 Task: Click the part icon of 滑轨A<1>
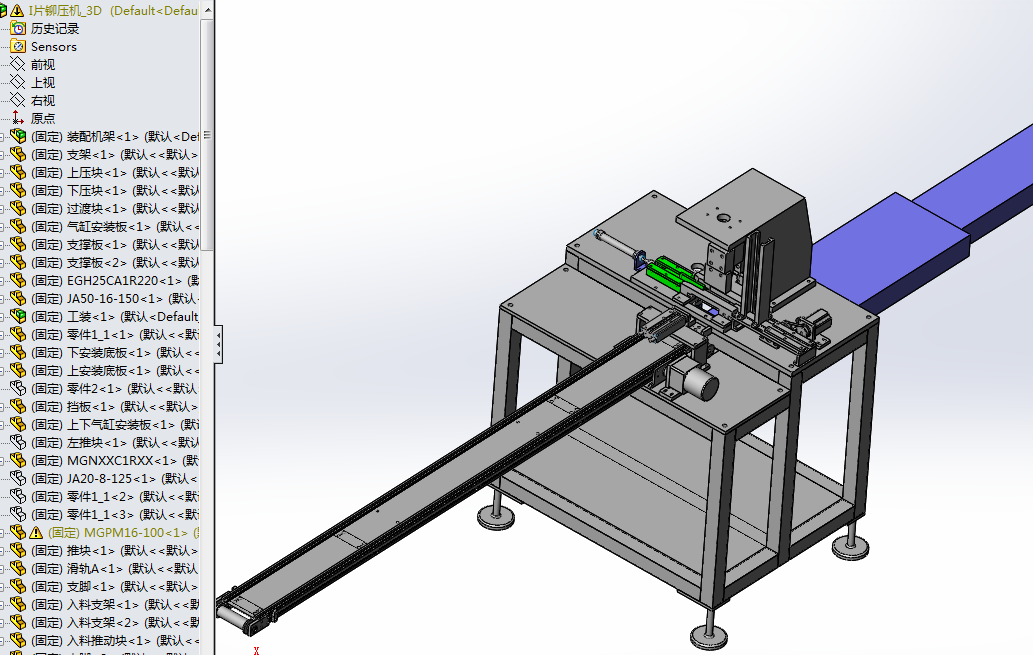[x=18, y=568]
